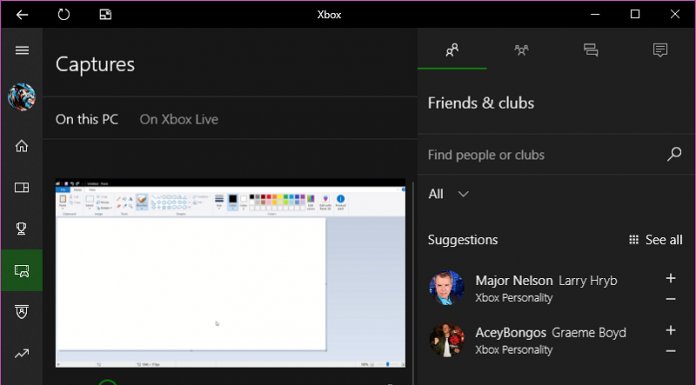Switch to the Messages tab icon
The height and width of the screenshot is (385, 696).
[591, 50]
